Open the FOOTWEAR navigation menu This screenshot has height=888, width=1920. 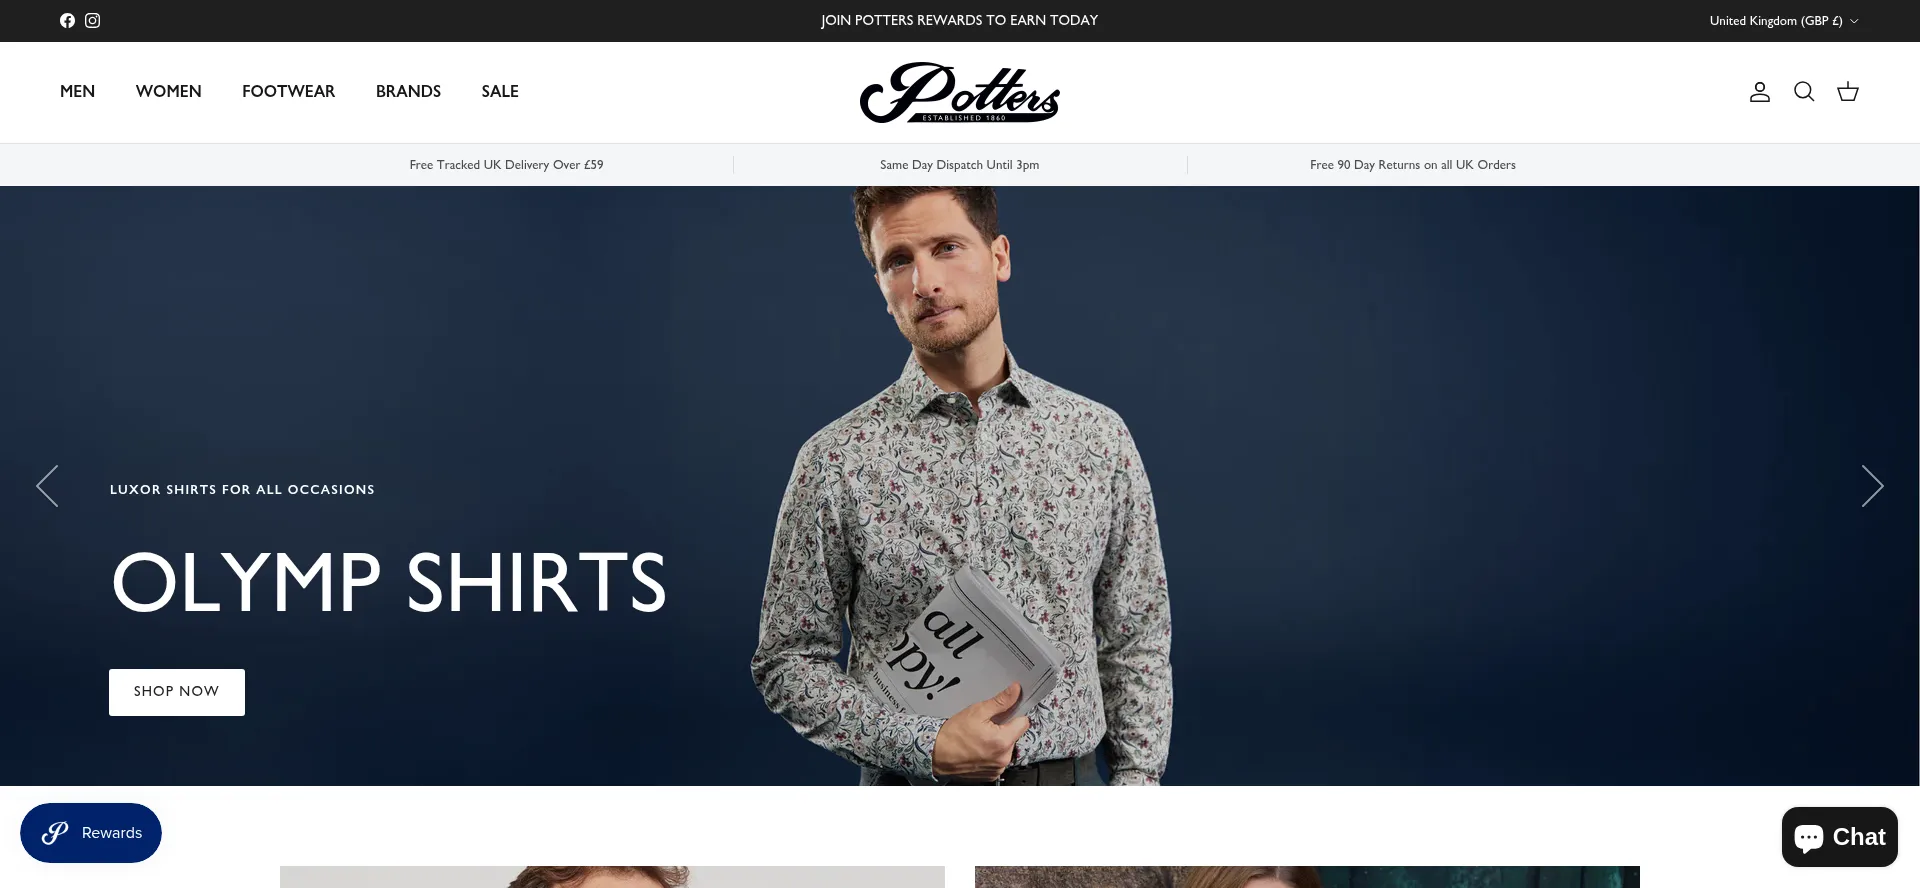coord(289,91)
